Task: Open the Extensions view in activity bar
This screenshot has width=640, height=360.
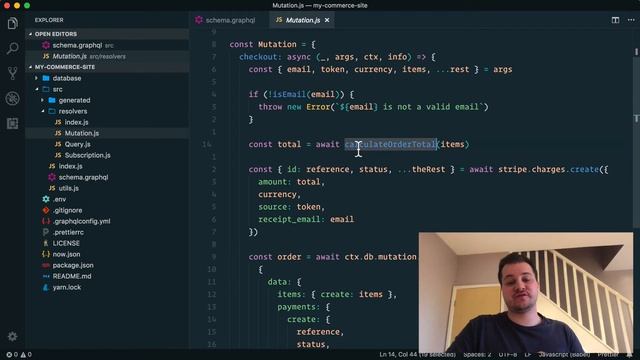Action: 12,123
